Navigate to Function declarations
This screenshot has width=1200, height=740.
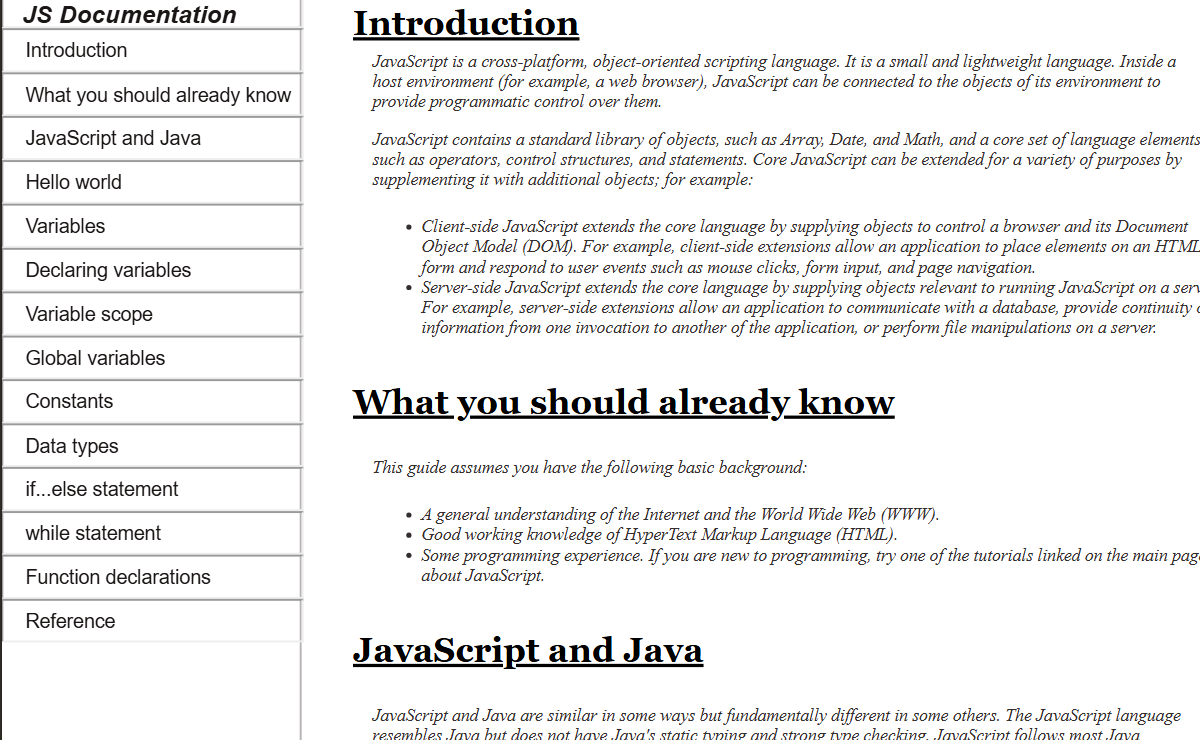(116, 577)
